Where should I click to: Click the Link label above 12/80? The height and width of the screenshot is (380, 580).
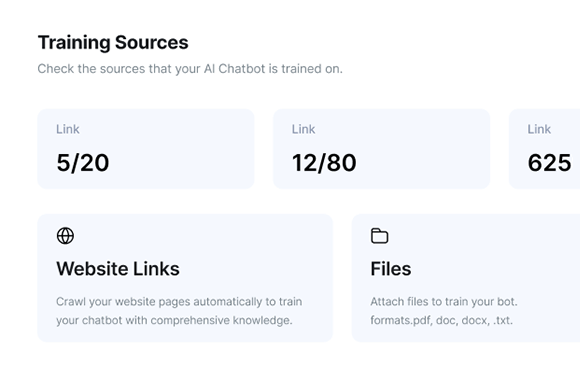303,129
